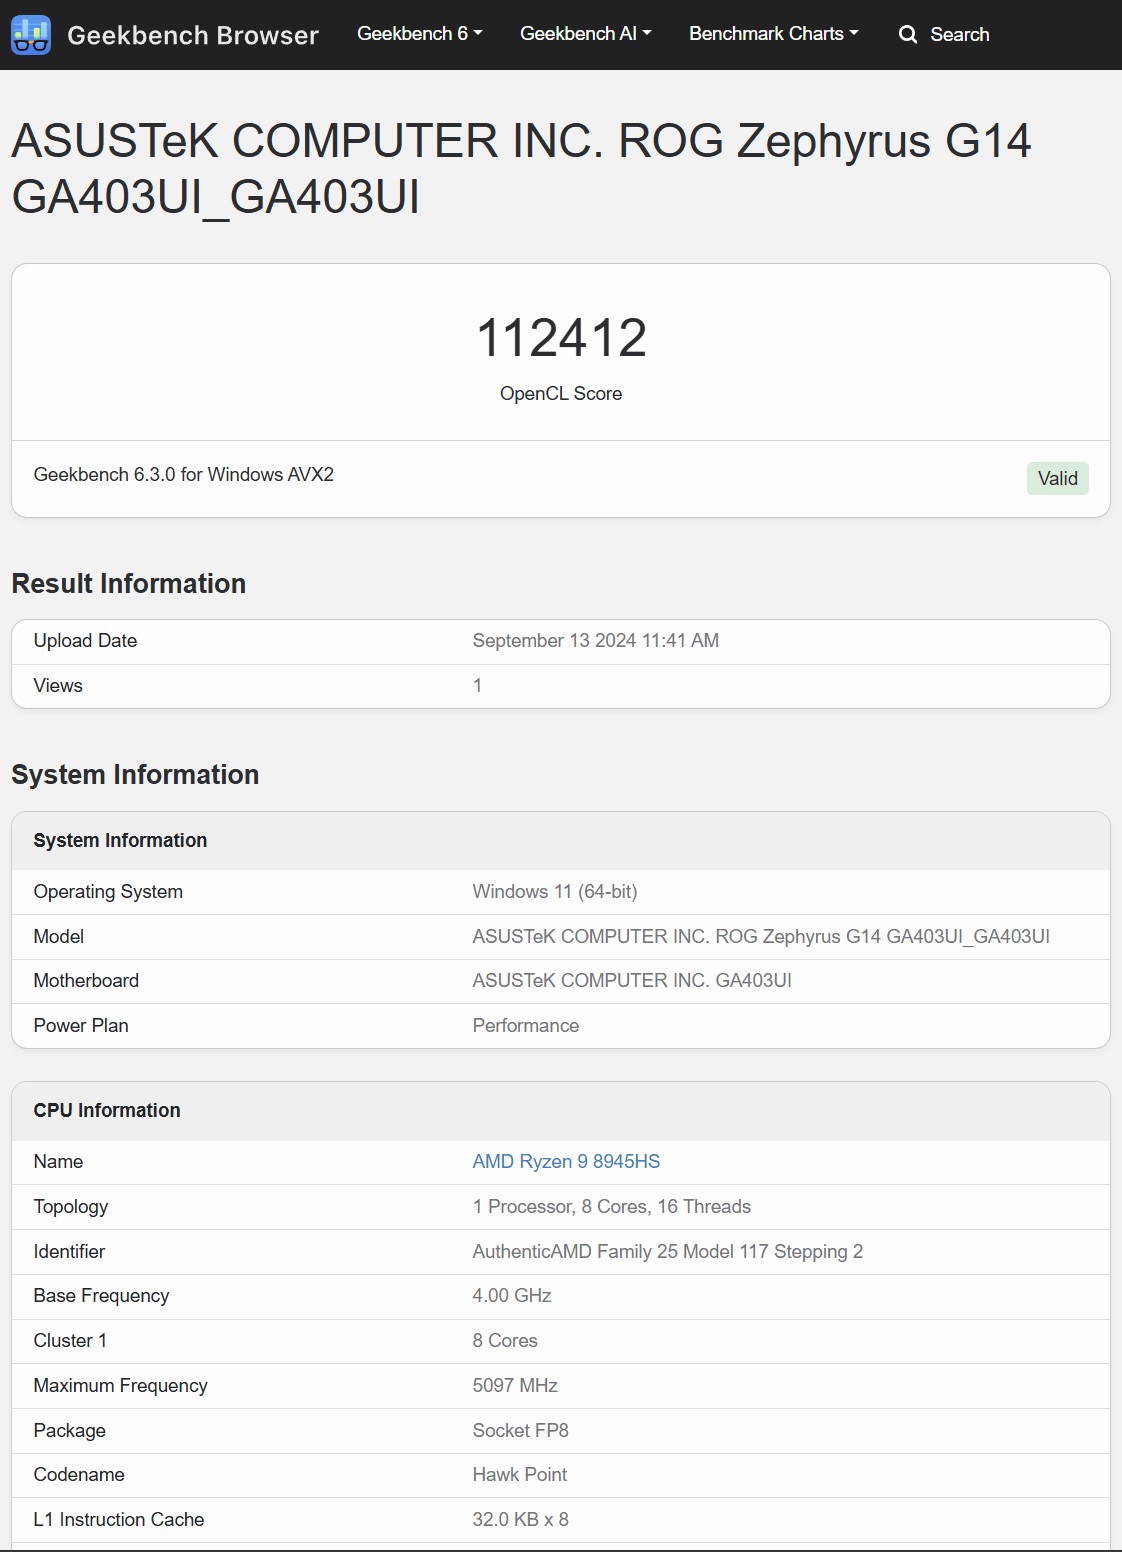Go to Geekbench Browser home link
Viewport: 1122px width, 1552px height.
(x=193, y=35)
